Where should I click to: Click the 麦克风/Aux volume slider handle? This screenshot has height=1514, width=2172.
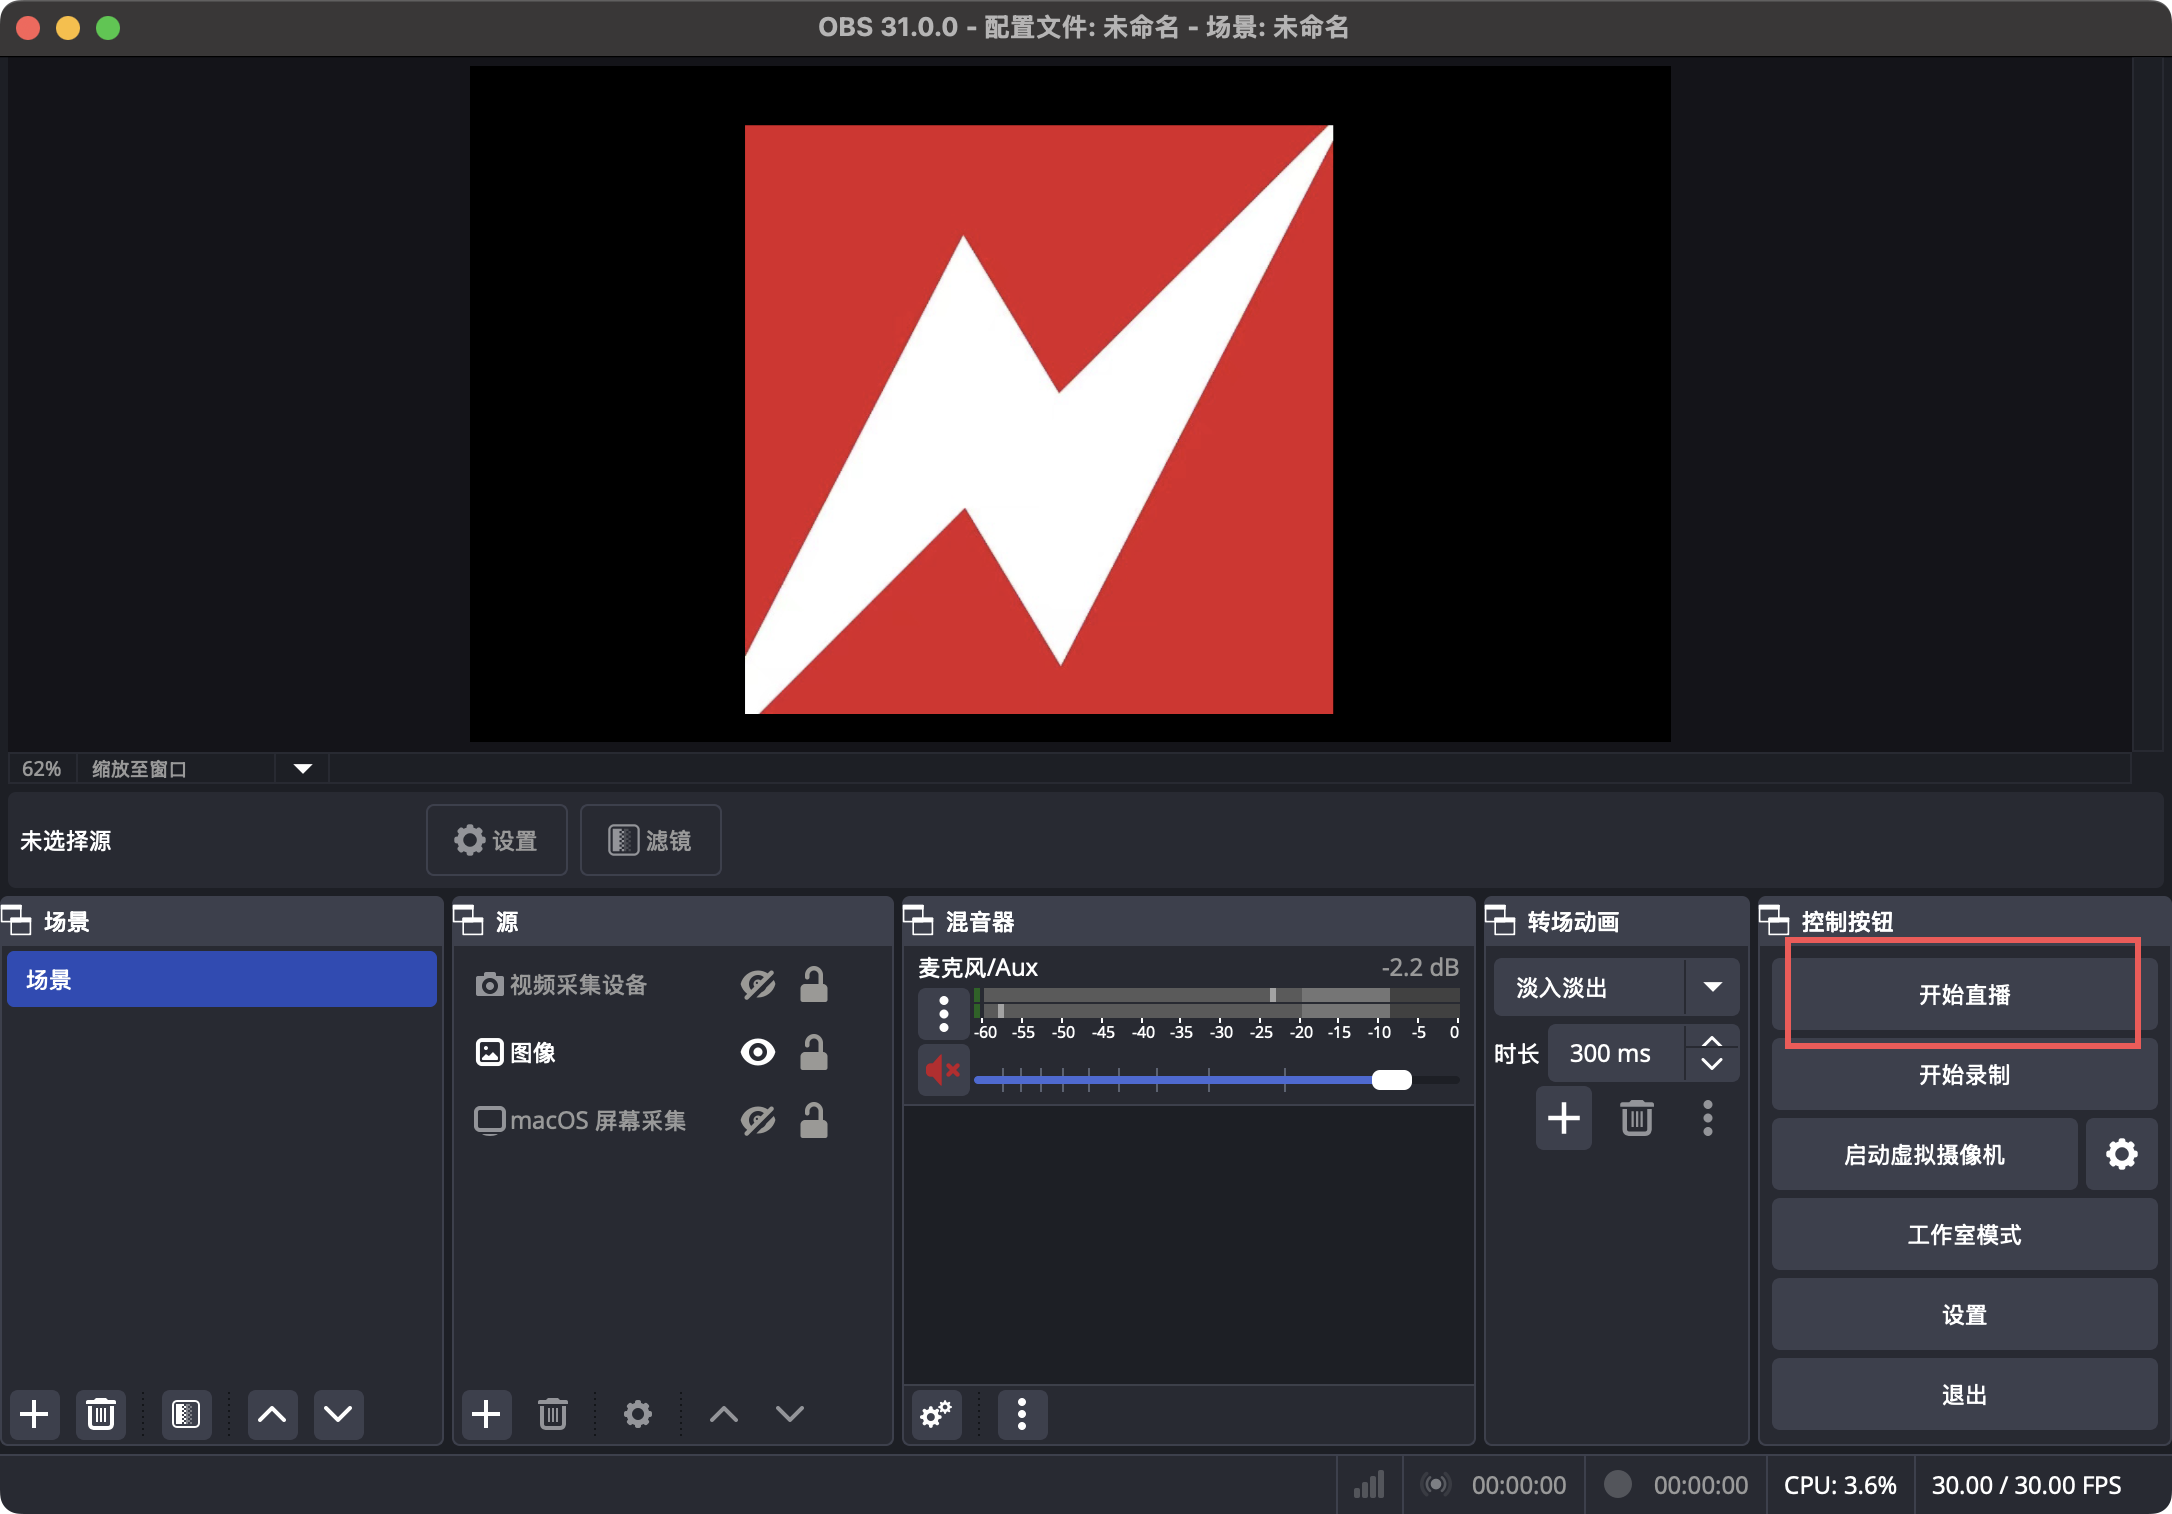tap(1391, 1079)
